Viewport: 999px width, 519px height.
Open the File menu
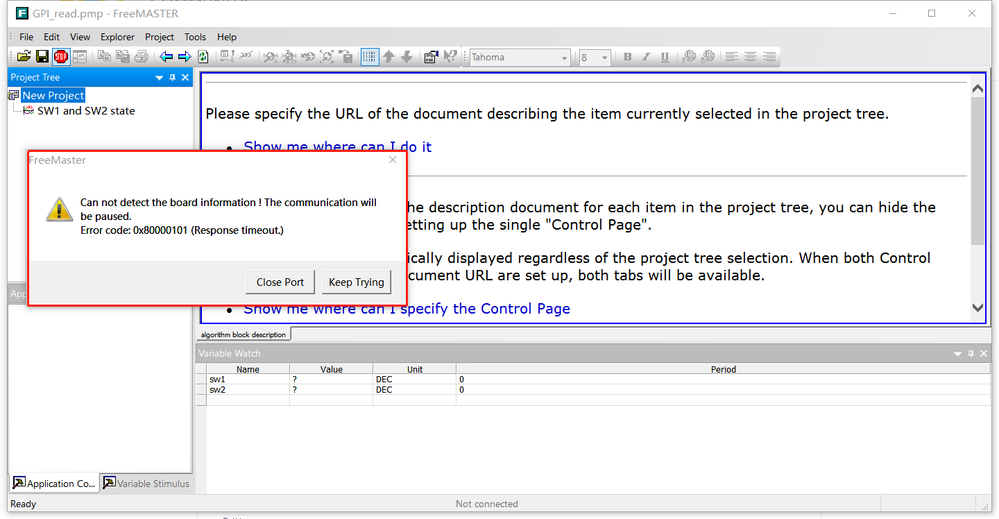26,37
